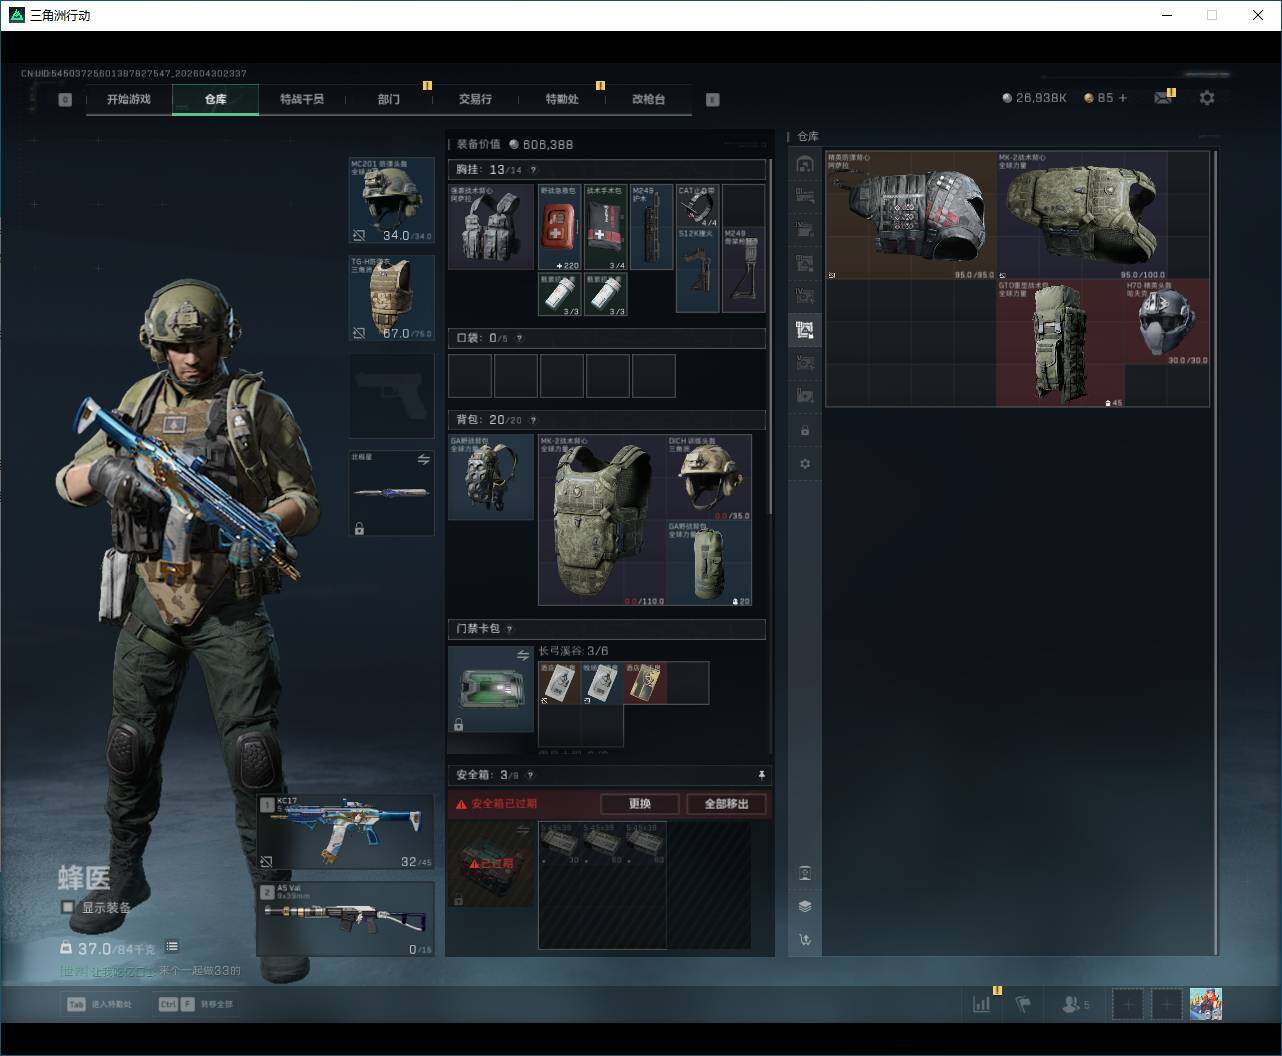Click the safe-storage icon above the layers icon
Viewport: 1282px width, 1056px height.
[805, 873]
